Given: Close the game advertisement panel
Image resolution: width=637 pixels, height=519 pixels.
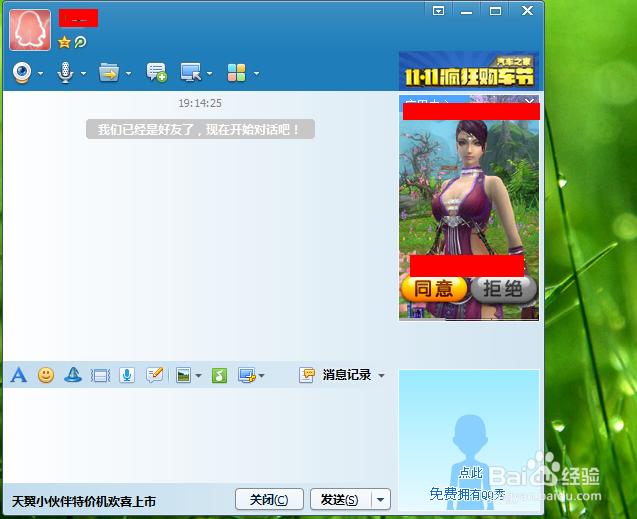Looking at the screenshot, I should click(x=530, y=101).
